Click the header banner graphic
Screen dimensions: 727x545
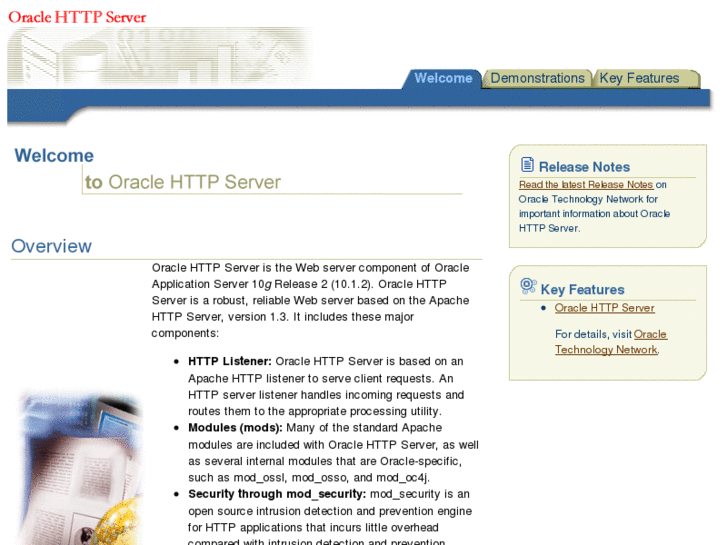[x=160, y=57]
